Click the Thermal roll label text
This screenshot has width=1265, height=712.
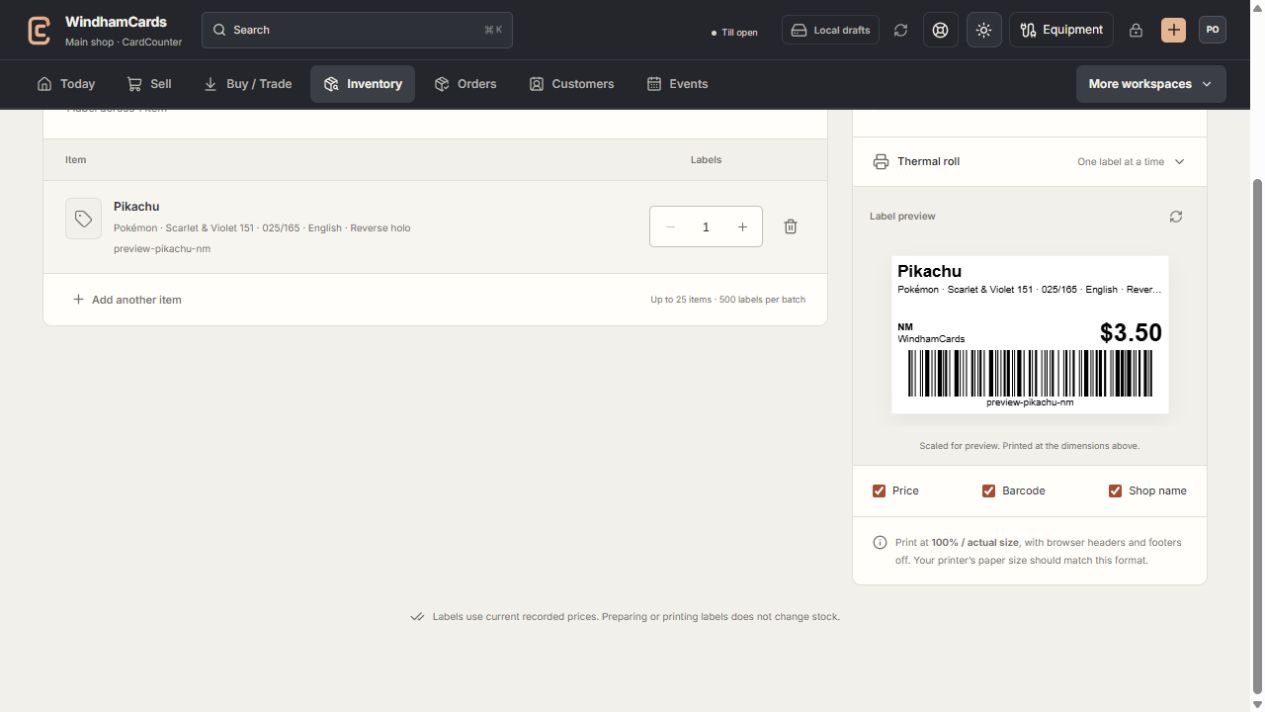coord(928,162)
